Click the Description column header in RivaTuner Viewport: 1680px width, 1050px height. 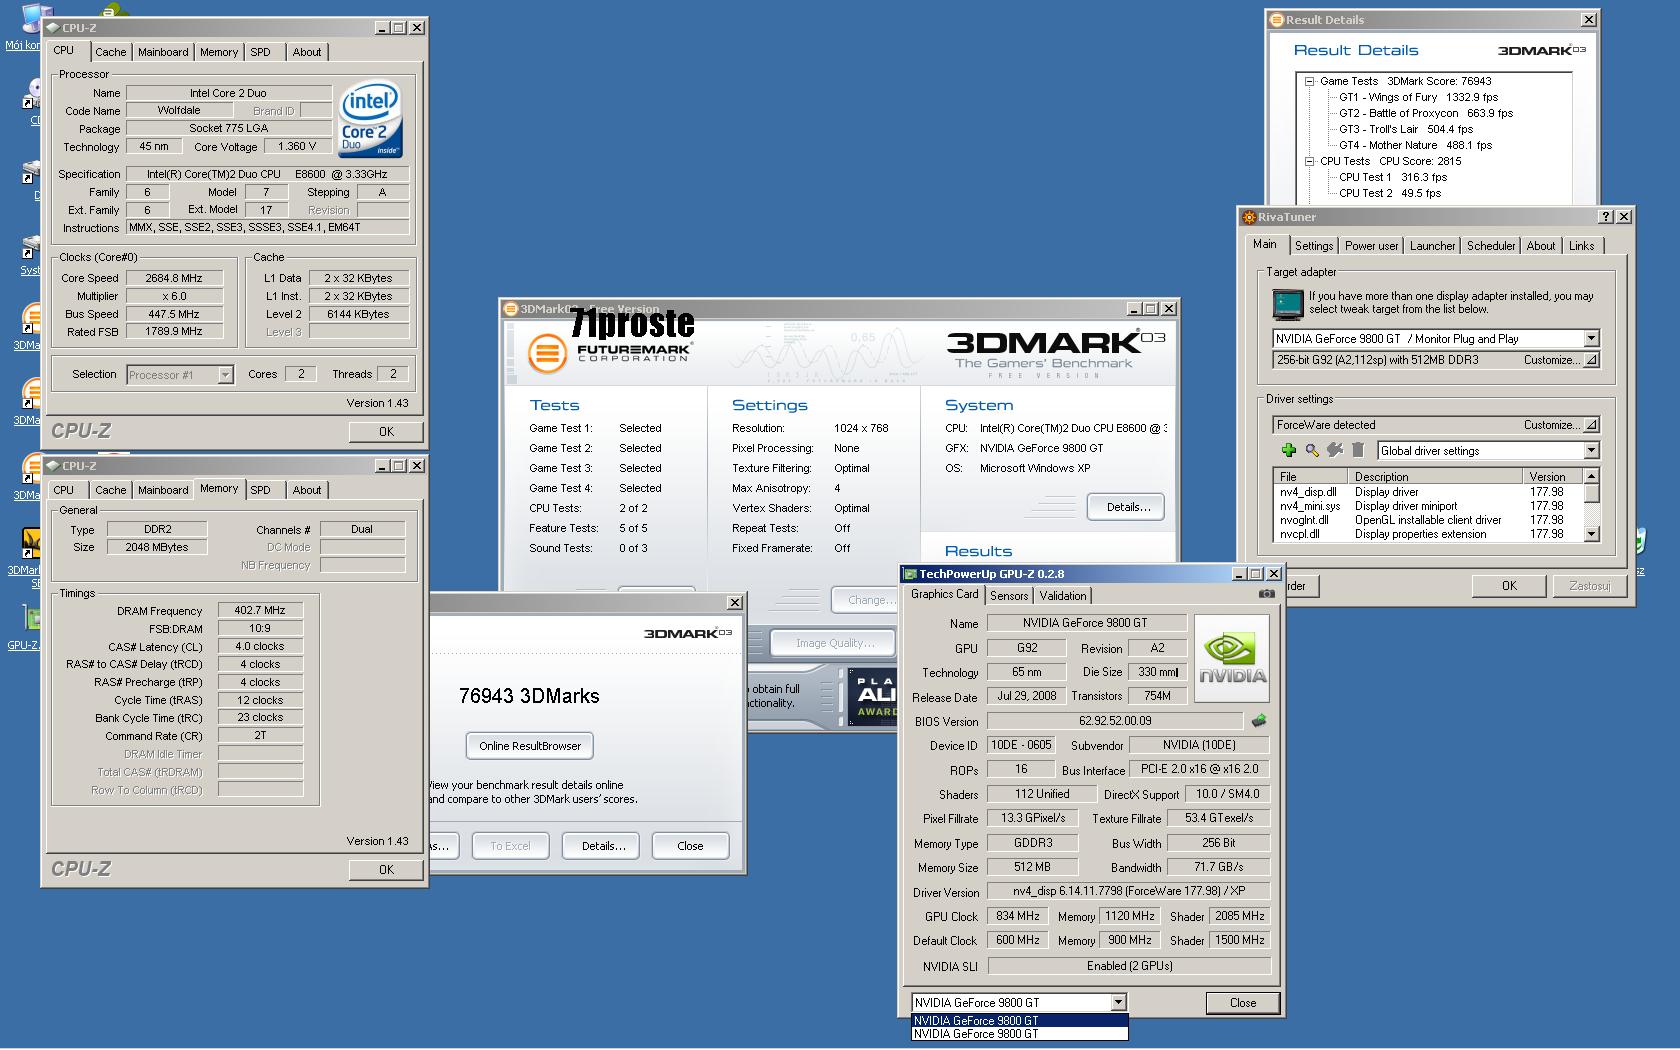click(1433, 477)
